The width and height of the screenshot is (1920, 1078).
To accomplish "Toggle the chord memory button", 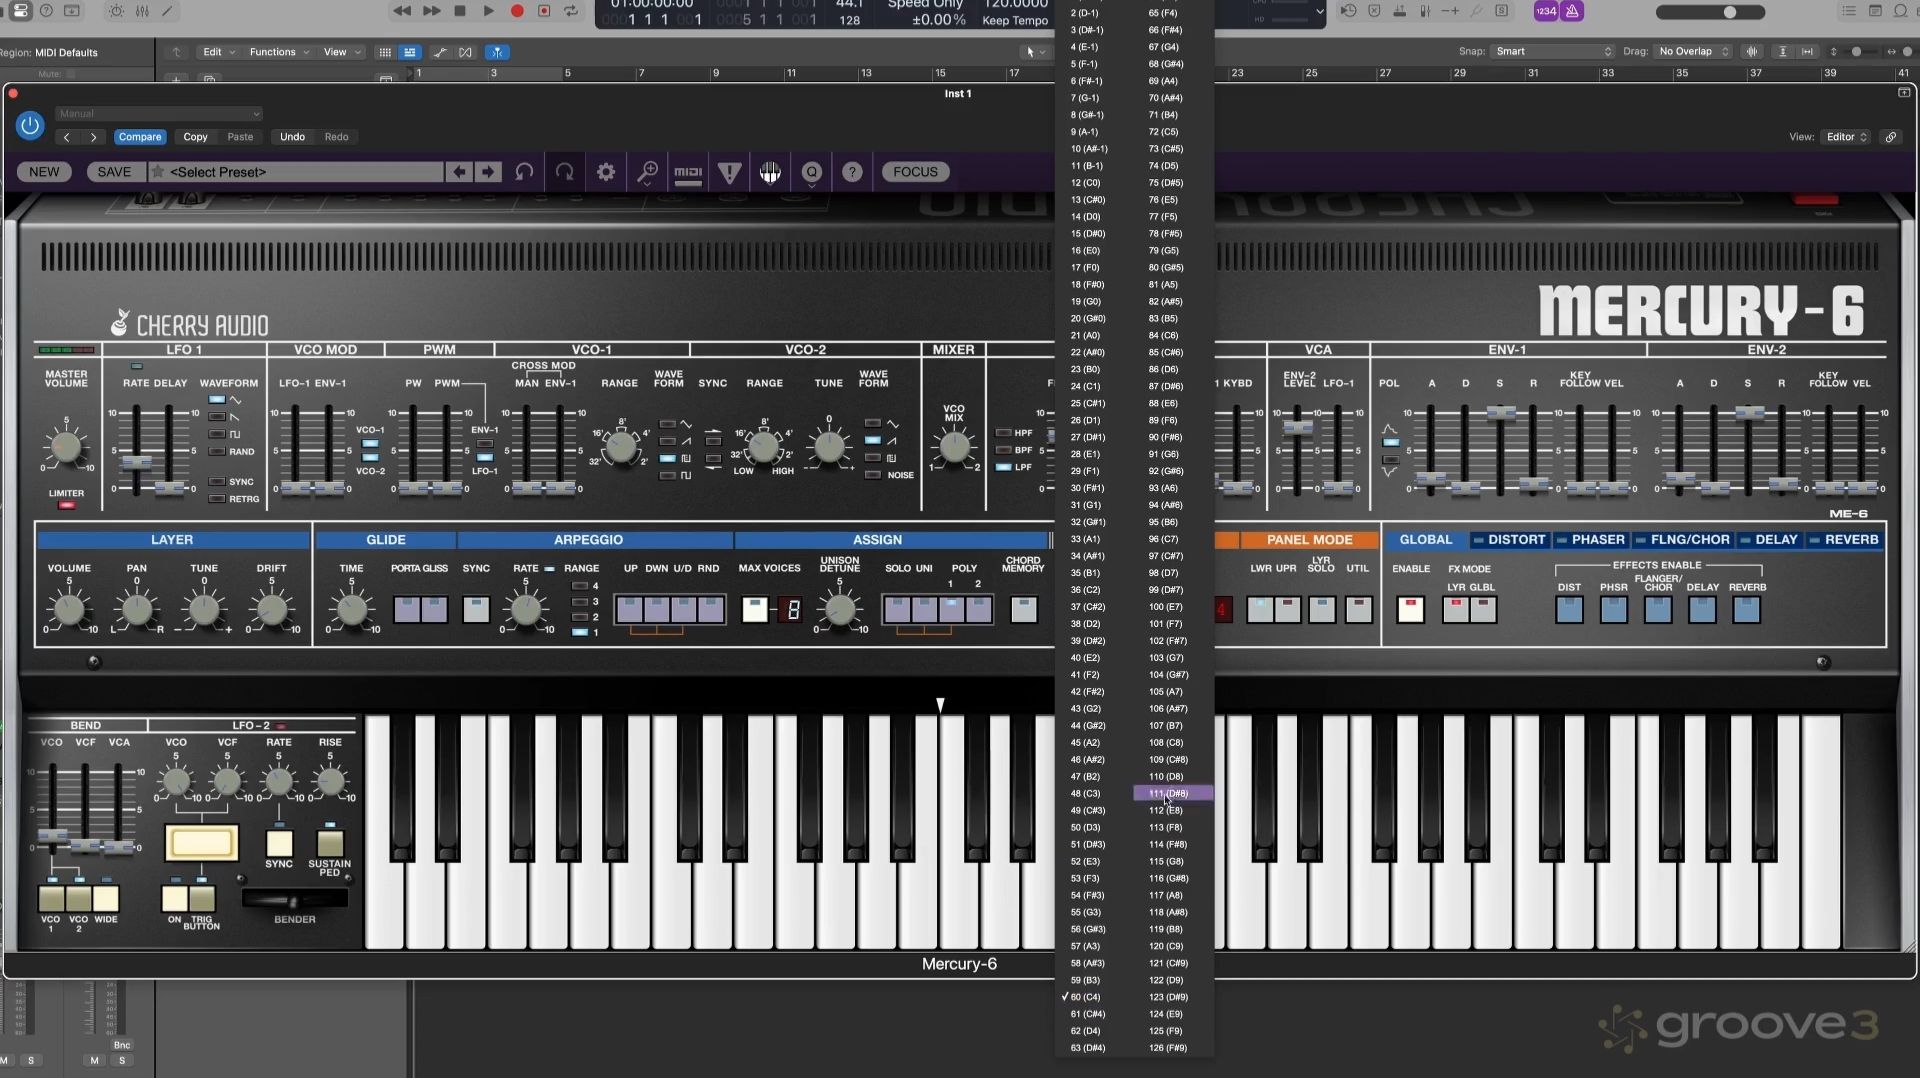I will pos(1023,609).
